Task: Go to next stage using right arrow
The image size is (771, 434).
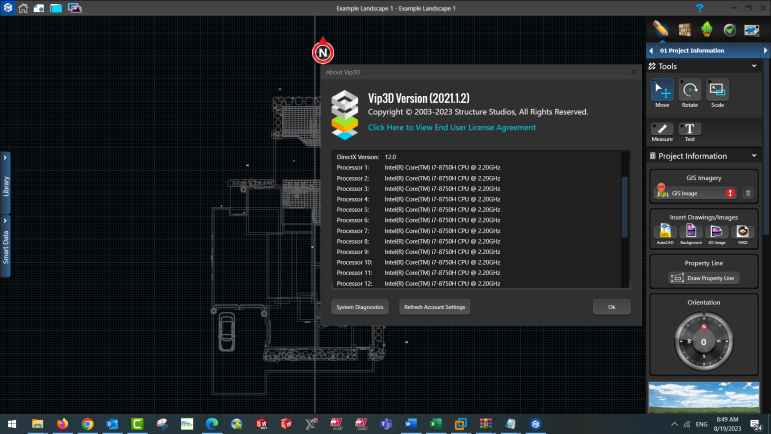Action: [x=765, y=50]
